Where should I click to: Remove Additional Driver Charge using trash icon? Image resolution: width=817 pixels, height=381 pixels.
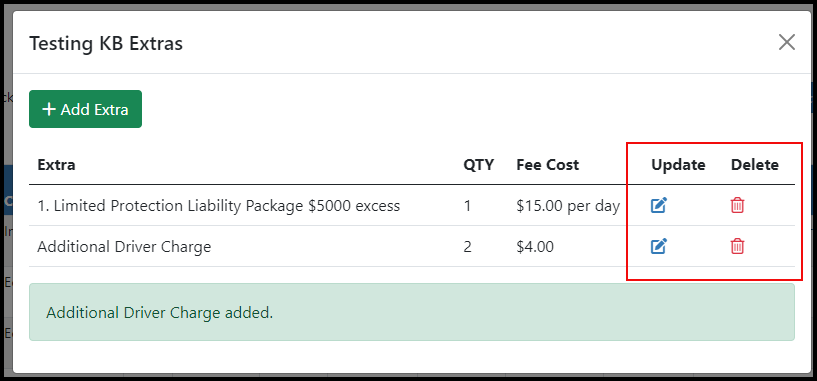[x=737, y=246]
